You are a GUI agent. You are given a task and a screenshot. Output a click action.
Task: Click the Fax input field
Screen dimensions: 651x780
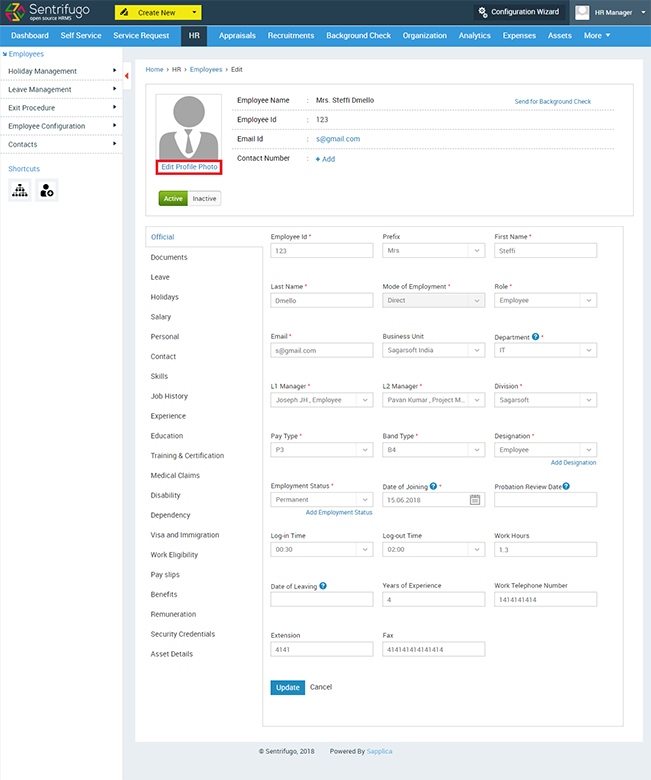434,649
